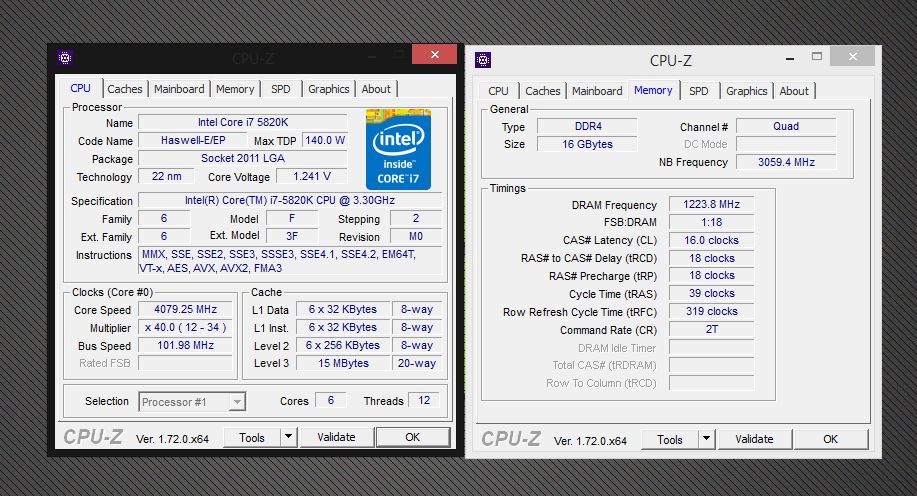Click FSB:DRAM ratio value 1:18
The height and width of the screenshot is (496, 917).
coord(711,222)
